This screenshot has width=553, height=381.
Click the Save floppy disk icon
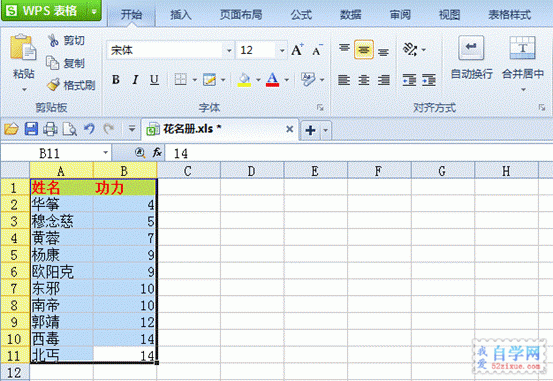31,129
